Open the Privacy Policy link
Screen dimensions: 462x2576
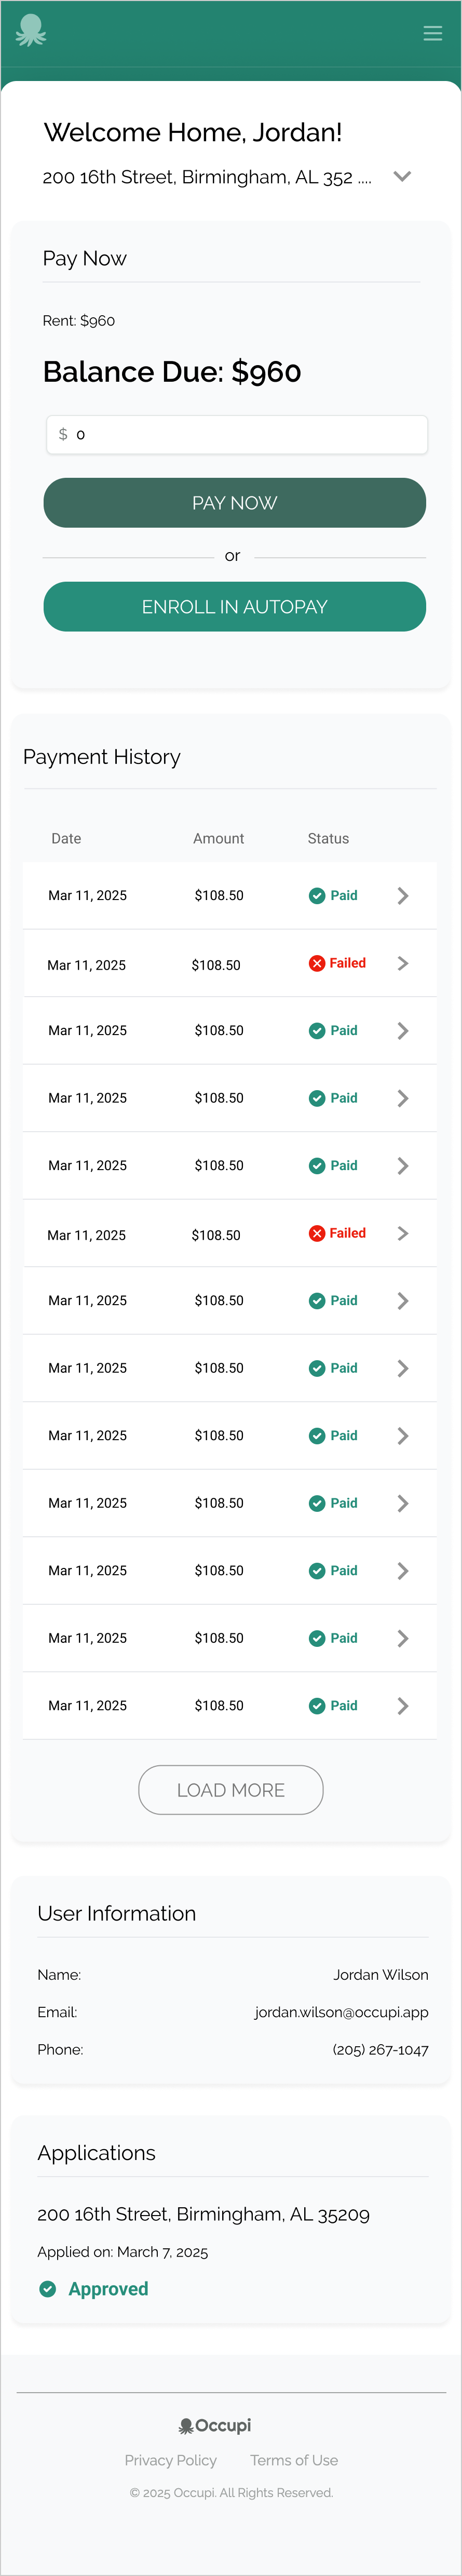(x=170, y=2459)
